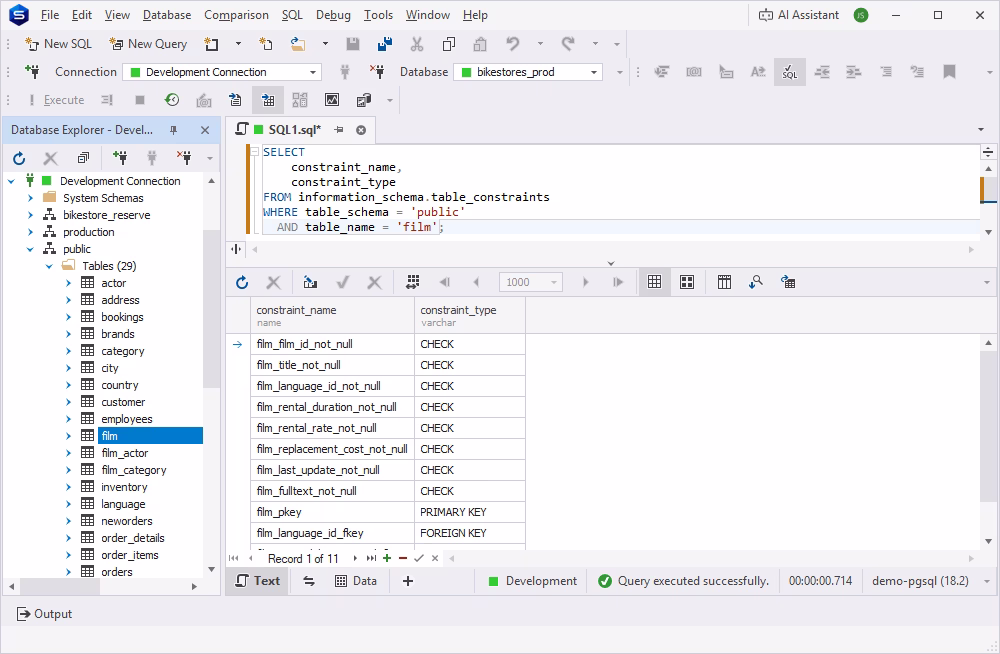
Task: Switch to the Data view tab
Action: tap(356, 581)
